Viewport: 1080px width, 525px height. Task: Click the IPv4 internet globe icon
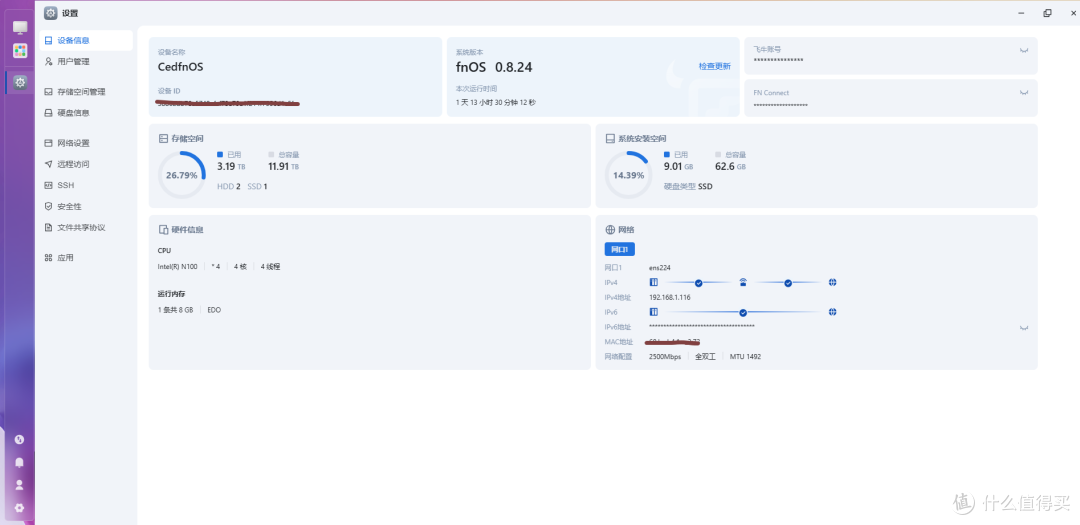[x=833, y=282]
